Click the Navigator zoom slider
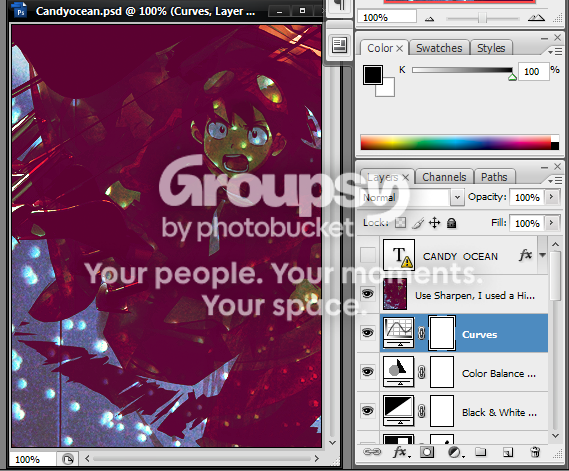This screenshot has width=569, height=471. (483, 17)
